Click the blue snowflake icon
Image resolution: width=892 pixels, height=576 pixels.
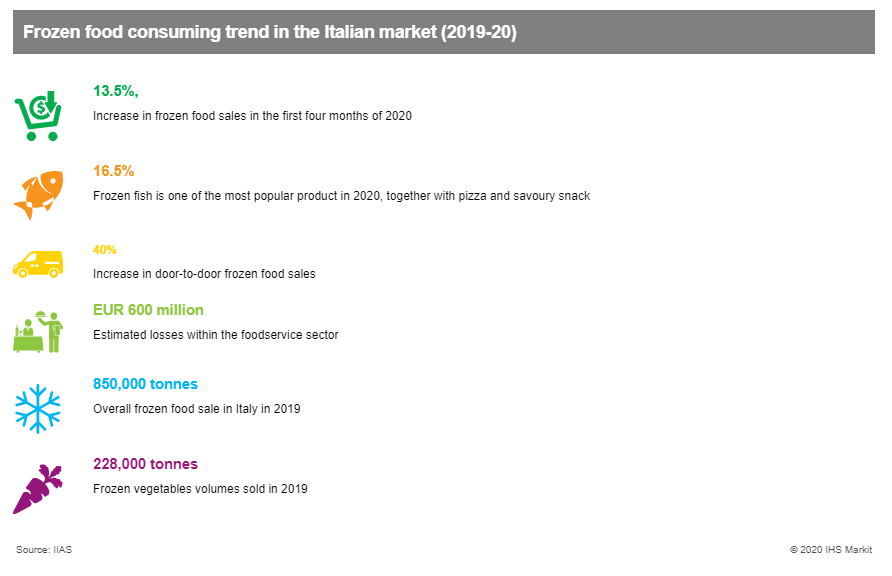pyautogui.click(x=38, y=409)
